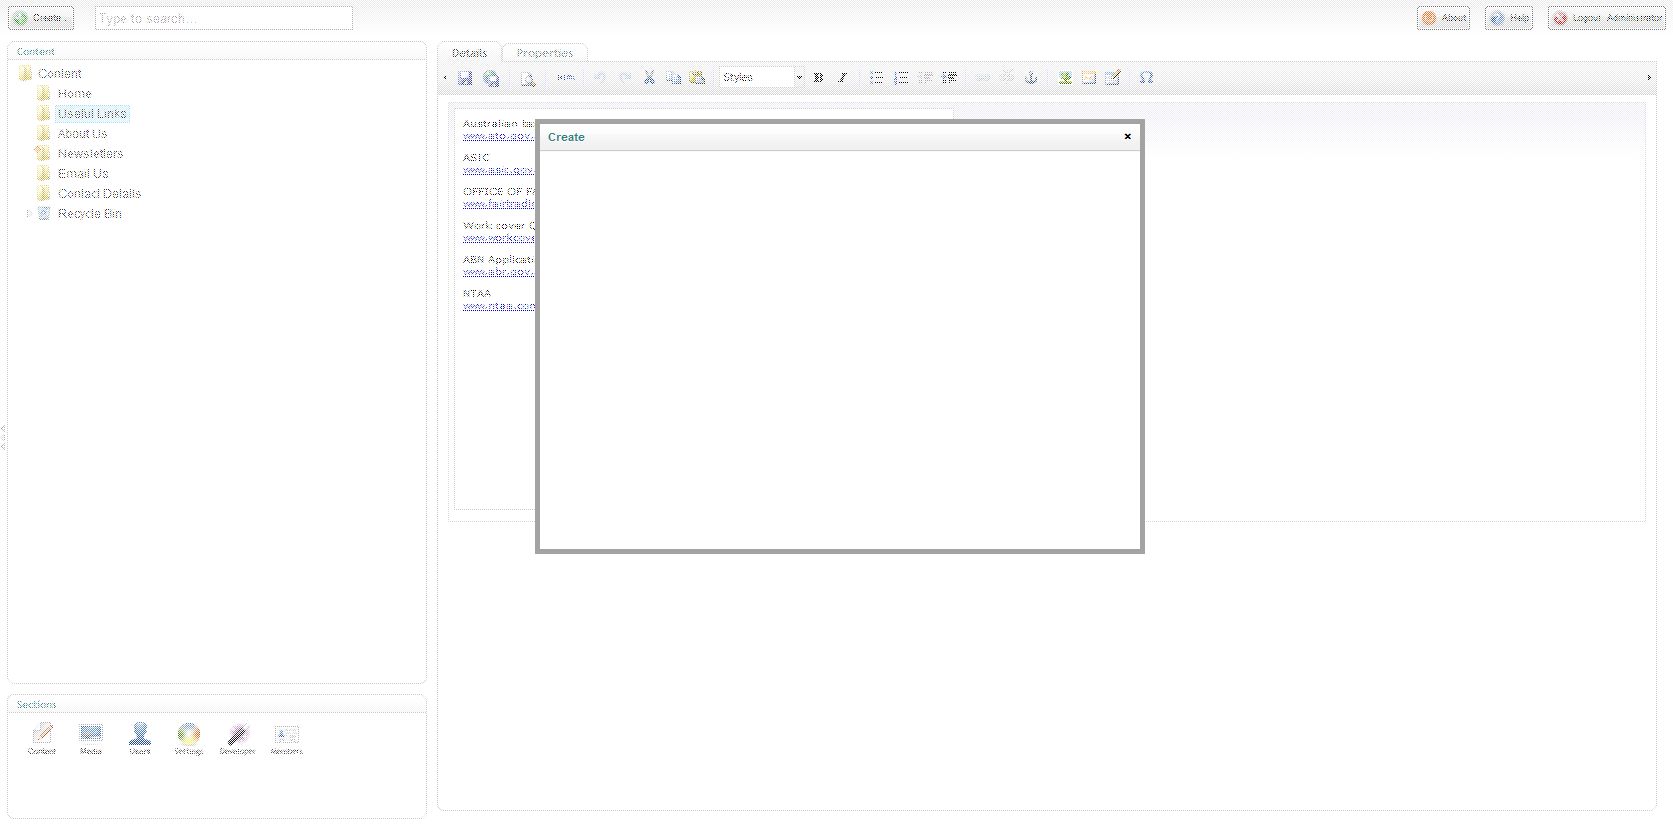Open the Settings section icon

pyautogui.click(x=188, y=739)
